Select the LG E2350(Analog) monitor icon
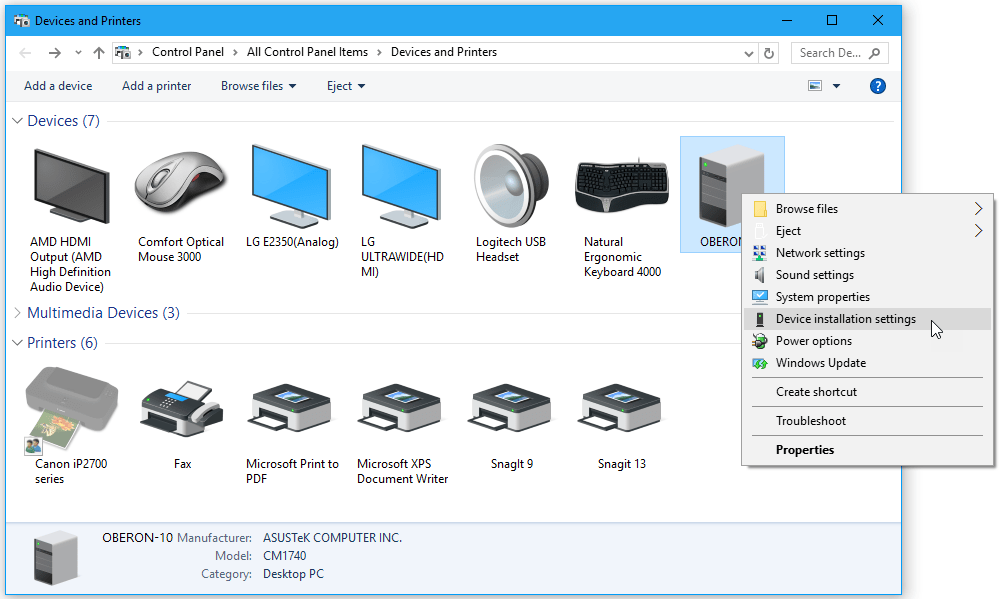 coord(291,186)
